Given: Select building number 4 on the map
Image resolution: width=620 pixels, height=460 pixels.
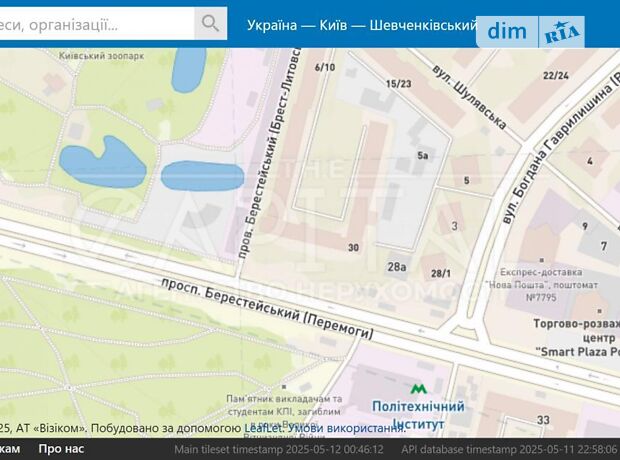Looking at the screenshot, I should click(x=590, y=161).
